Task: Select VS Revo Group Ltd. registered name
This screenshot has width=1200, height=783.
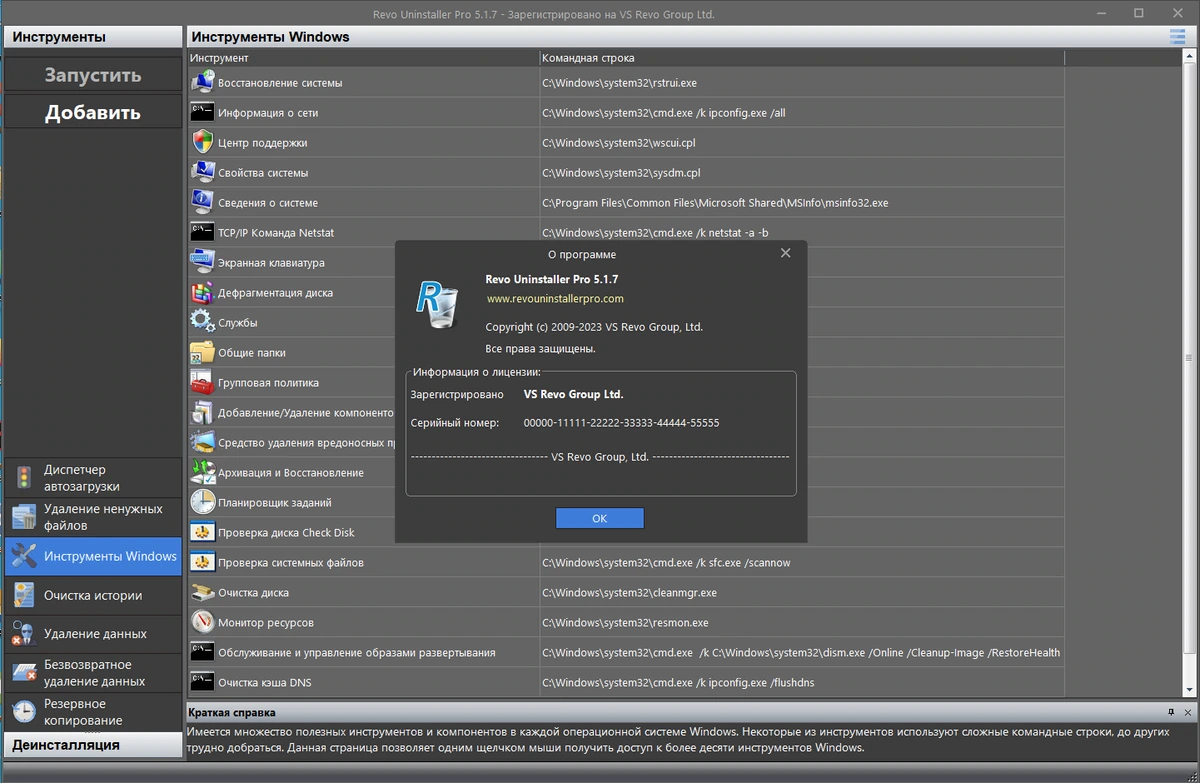Action: pos(573,394)
